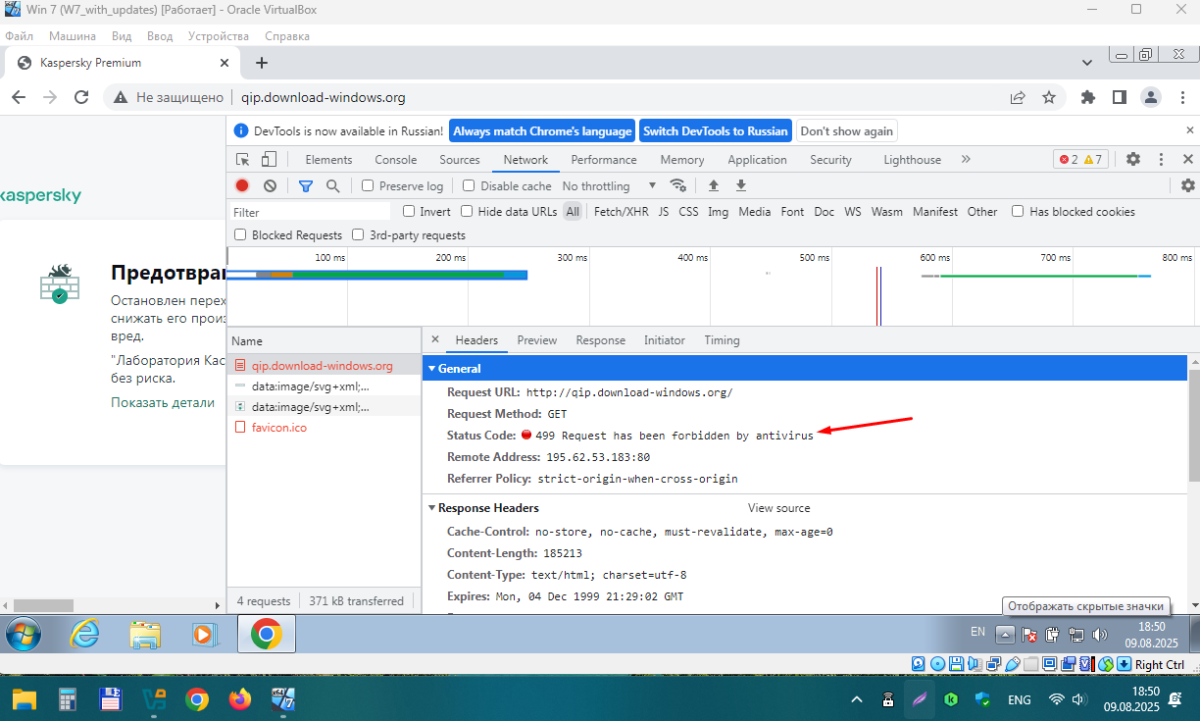Click View source in Response Headers
The image size is (1200, 721).
pos(779,508)
